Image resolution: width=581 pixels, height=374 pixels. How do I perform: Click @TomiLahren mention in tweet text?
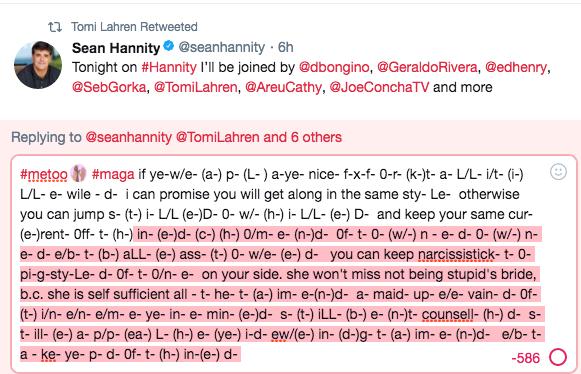pyautogui.click(x=196, y=87)
